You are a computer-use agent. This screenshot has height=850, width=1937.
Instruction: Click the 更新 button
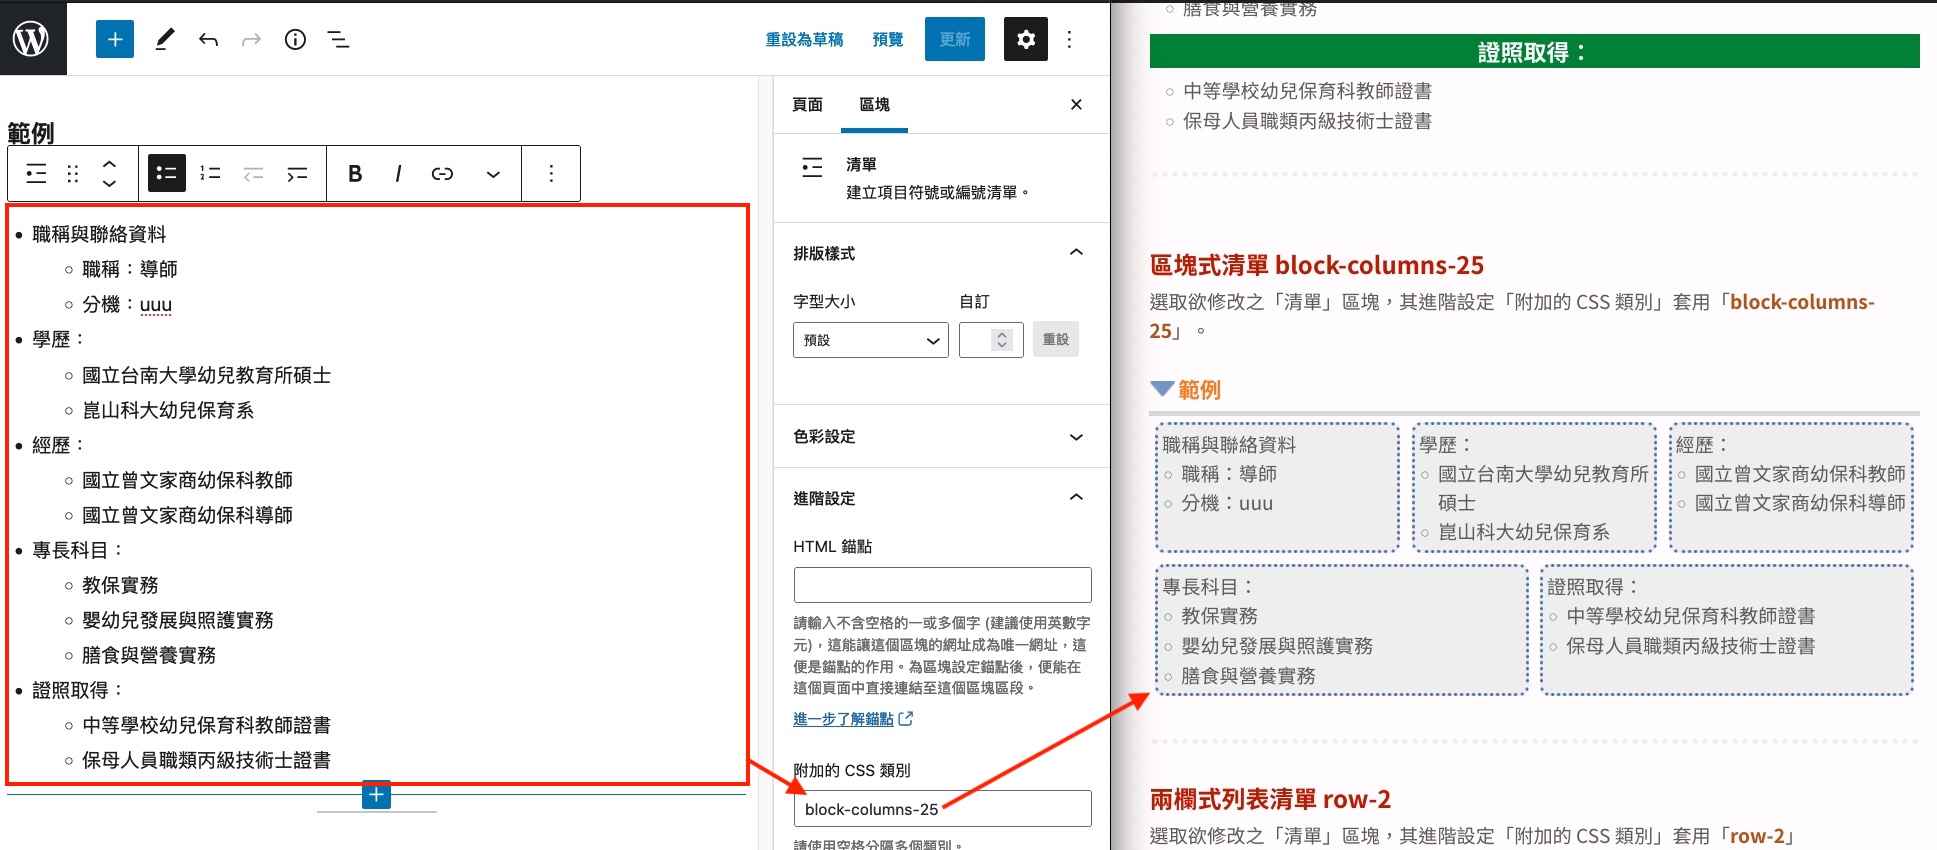[x=955, y=39]
